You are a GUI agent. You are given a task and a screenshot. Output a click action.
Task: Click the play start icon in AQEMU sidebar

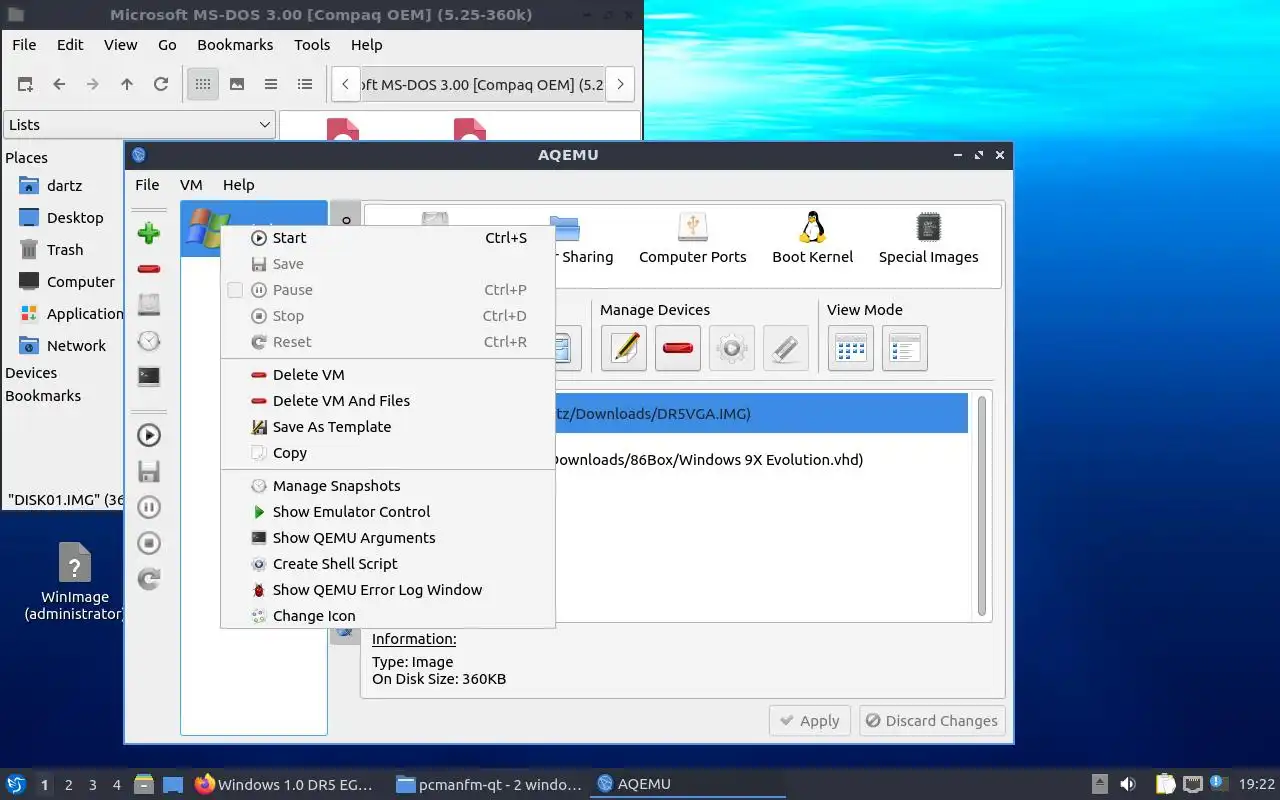pyautogui.click(x=149, y=435)
